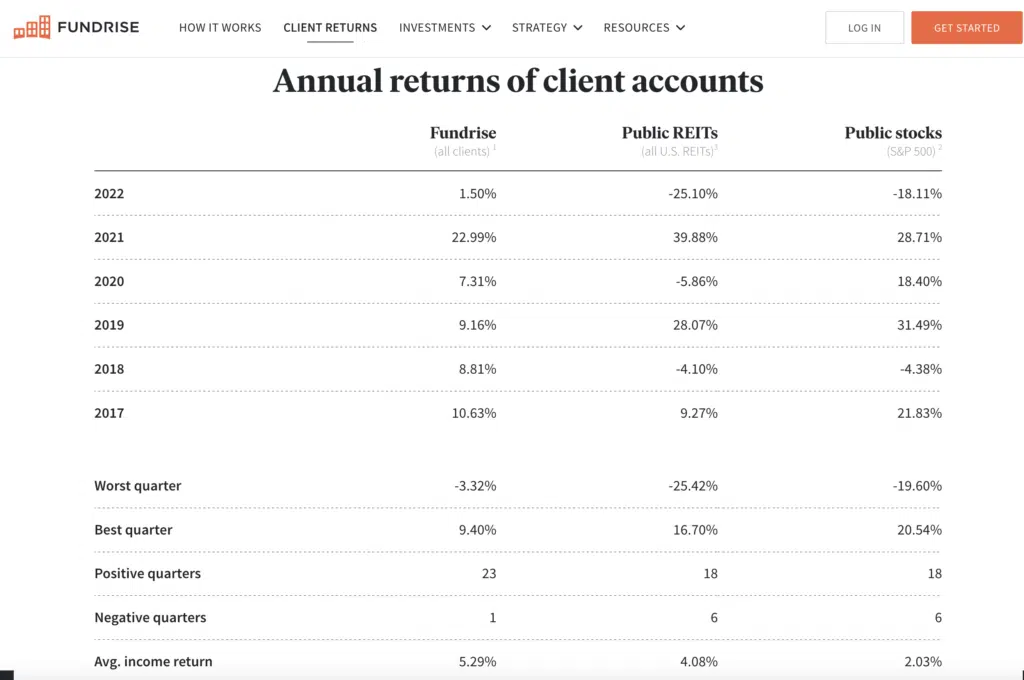Click the Fundrise column header

click(x=462, y=133)
